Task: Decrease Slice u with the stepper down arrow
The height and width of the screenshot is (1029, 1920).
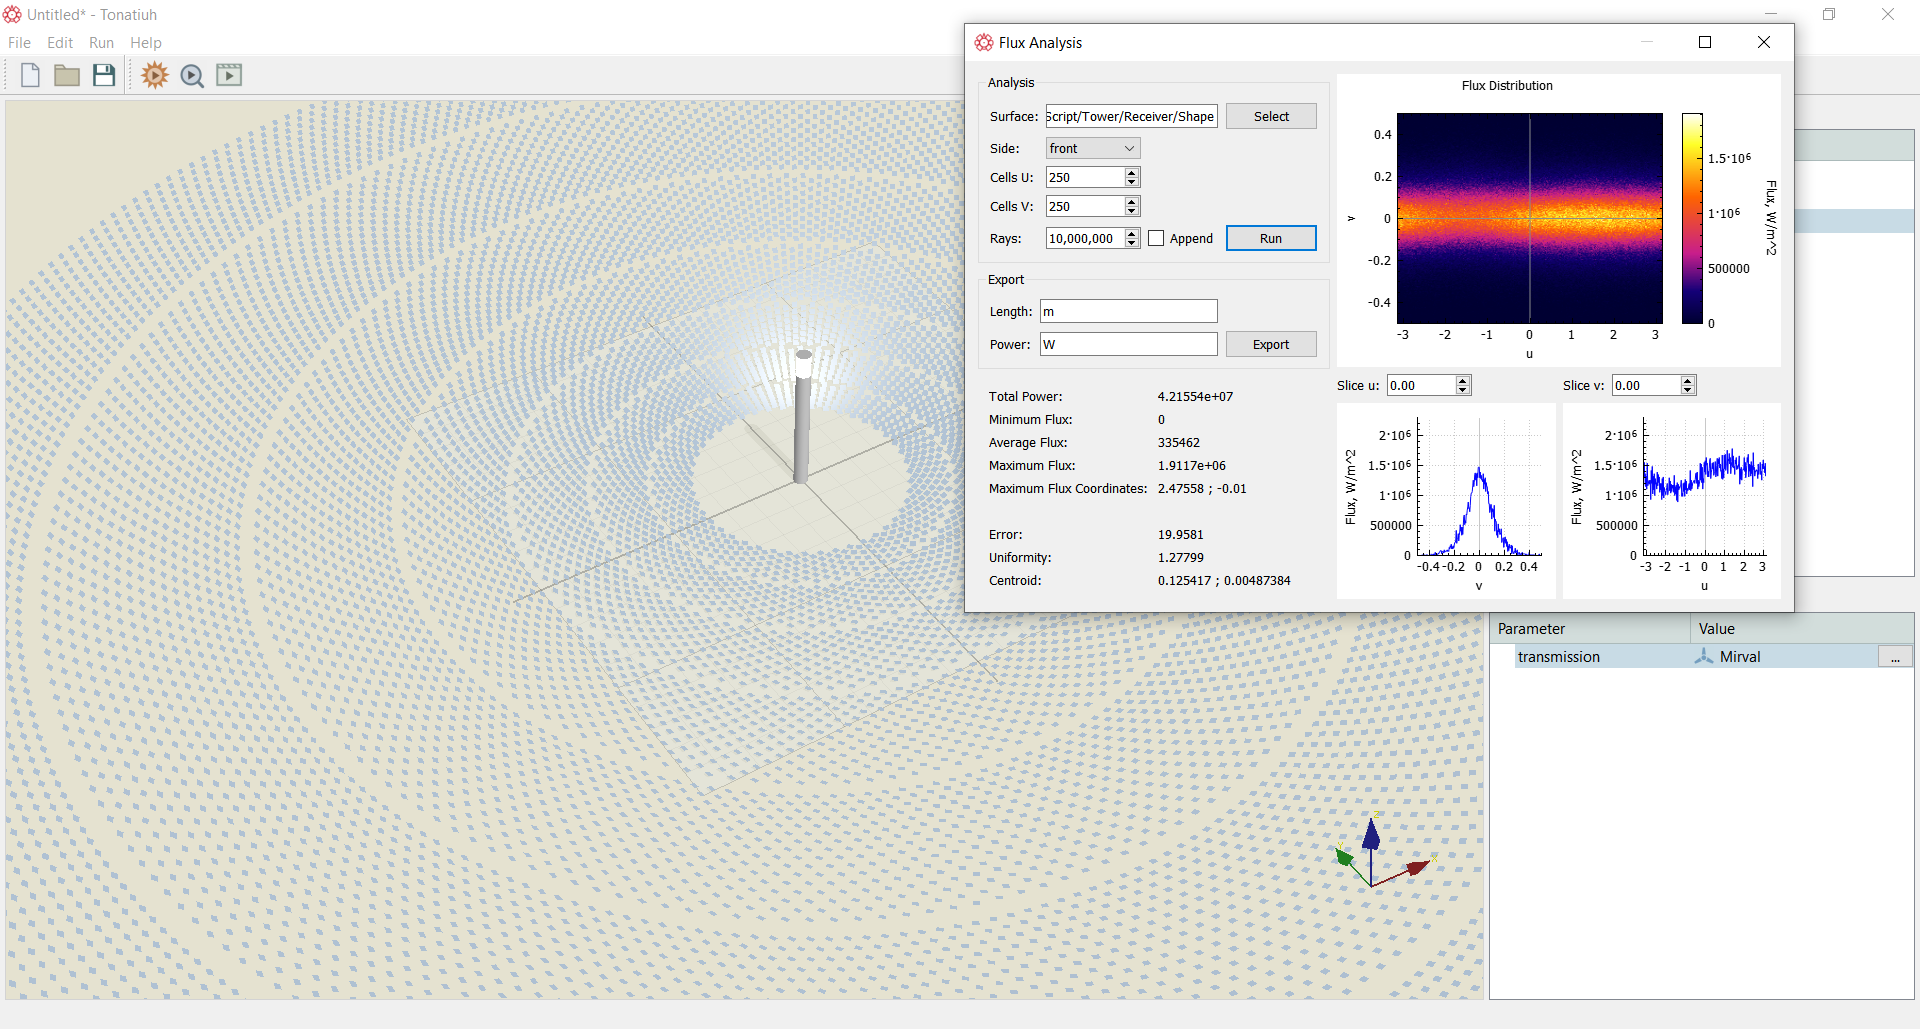Action: pos(1463,390)
